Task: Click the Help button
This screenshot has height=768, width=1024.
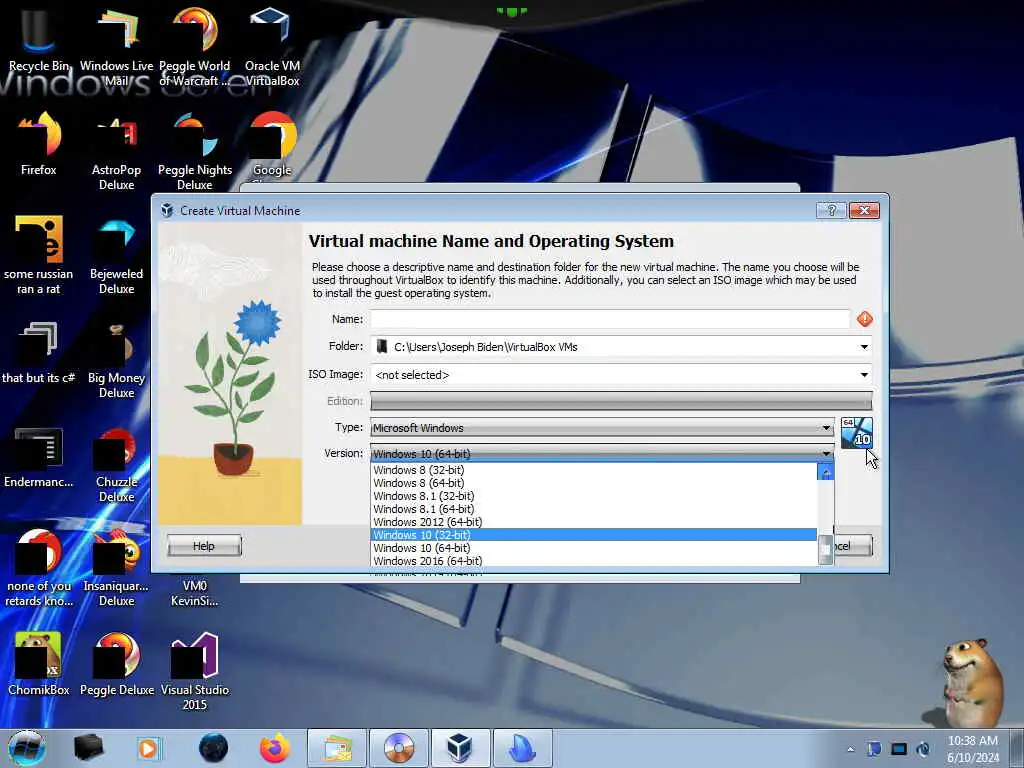Action: click(204, 546)
